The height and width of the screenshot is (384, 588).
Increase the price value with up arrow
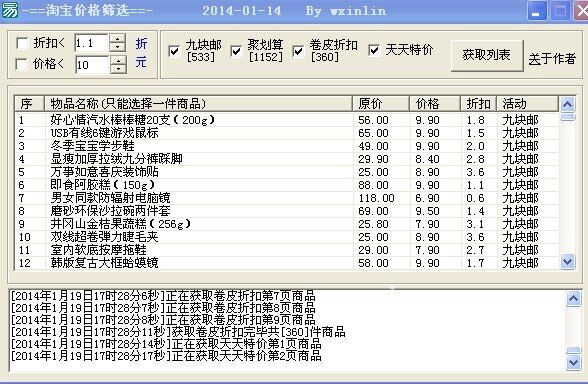pos(118,60)
